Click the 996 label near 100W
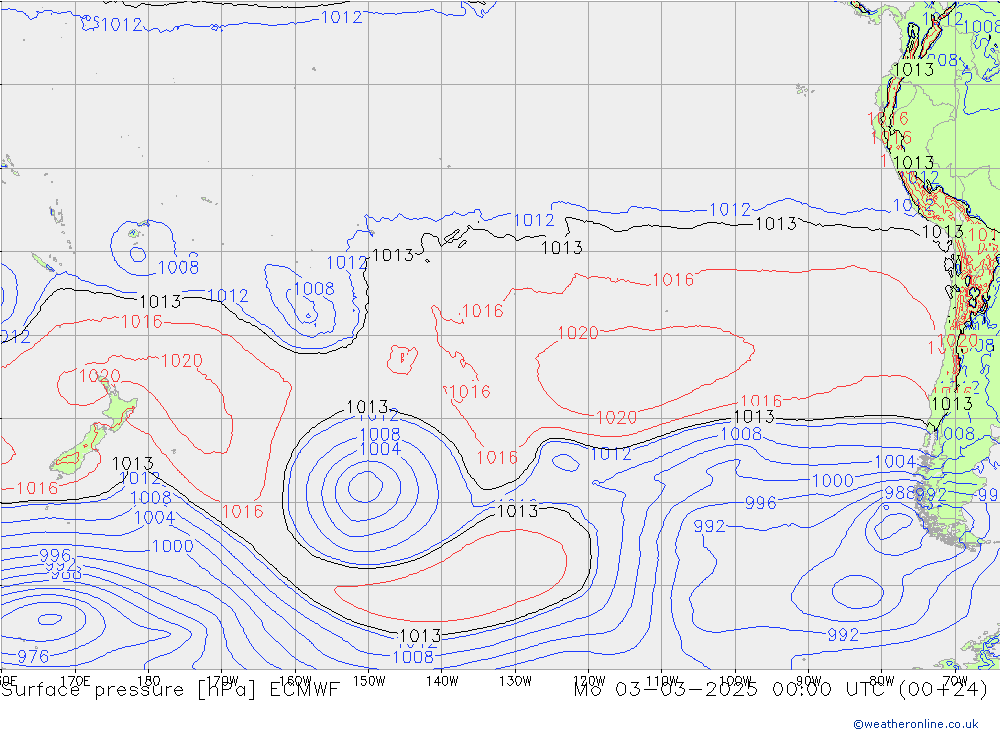Screen dimensions: 1000x733 760,503
